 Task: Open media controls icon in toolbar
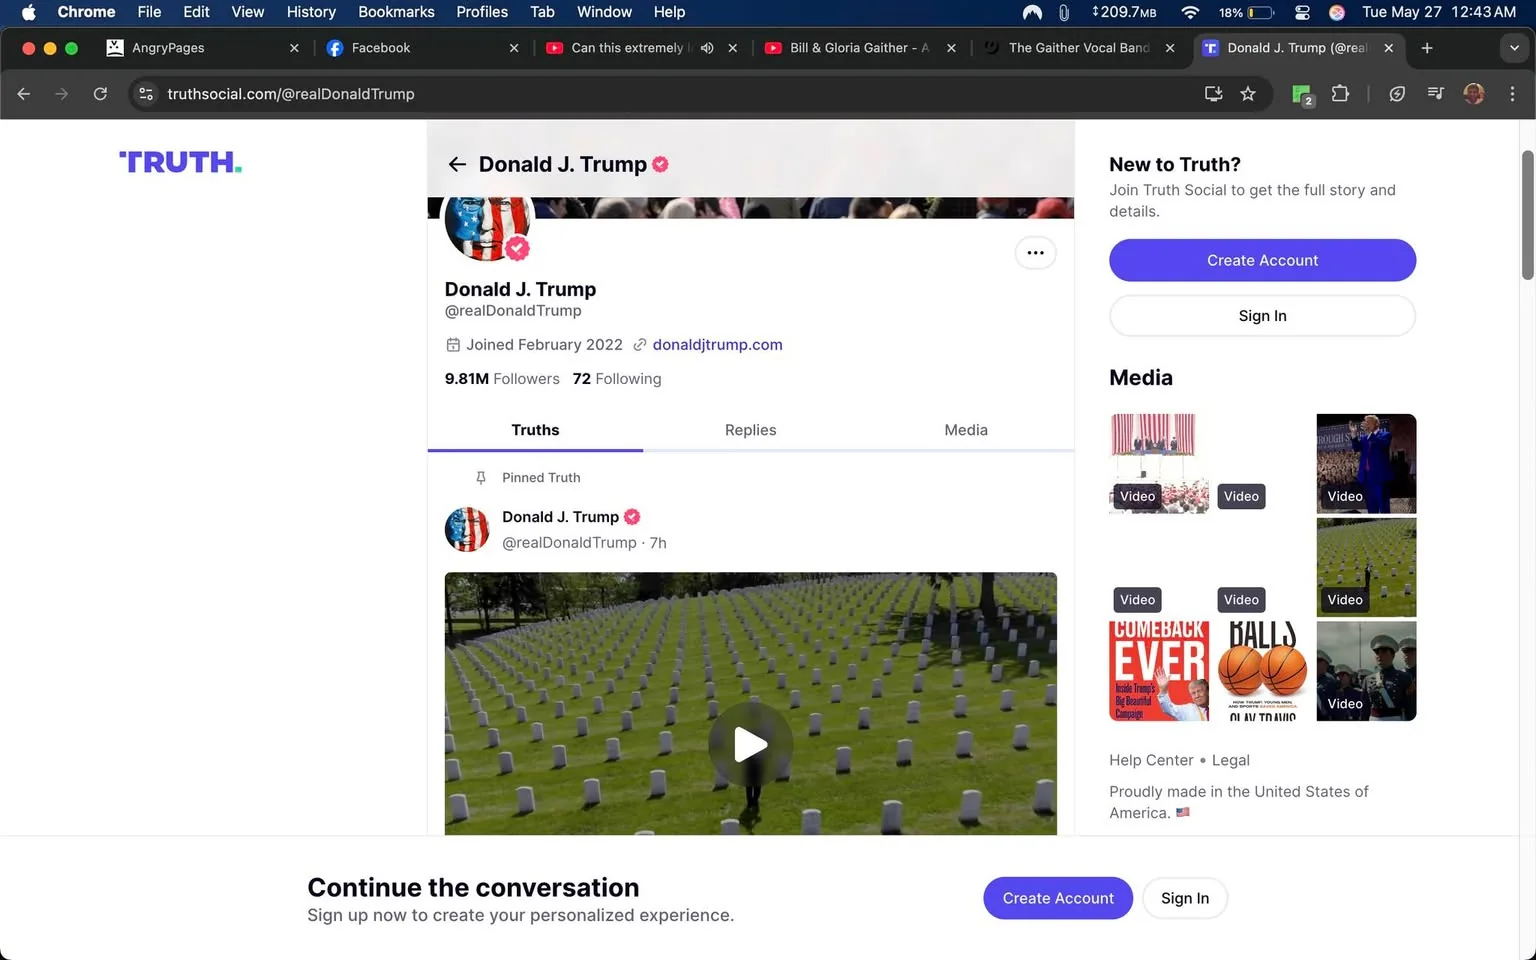coord(1435,94)
